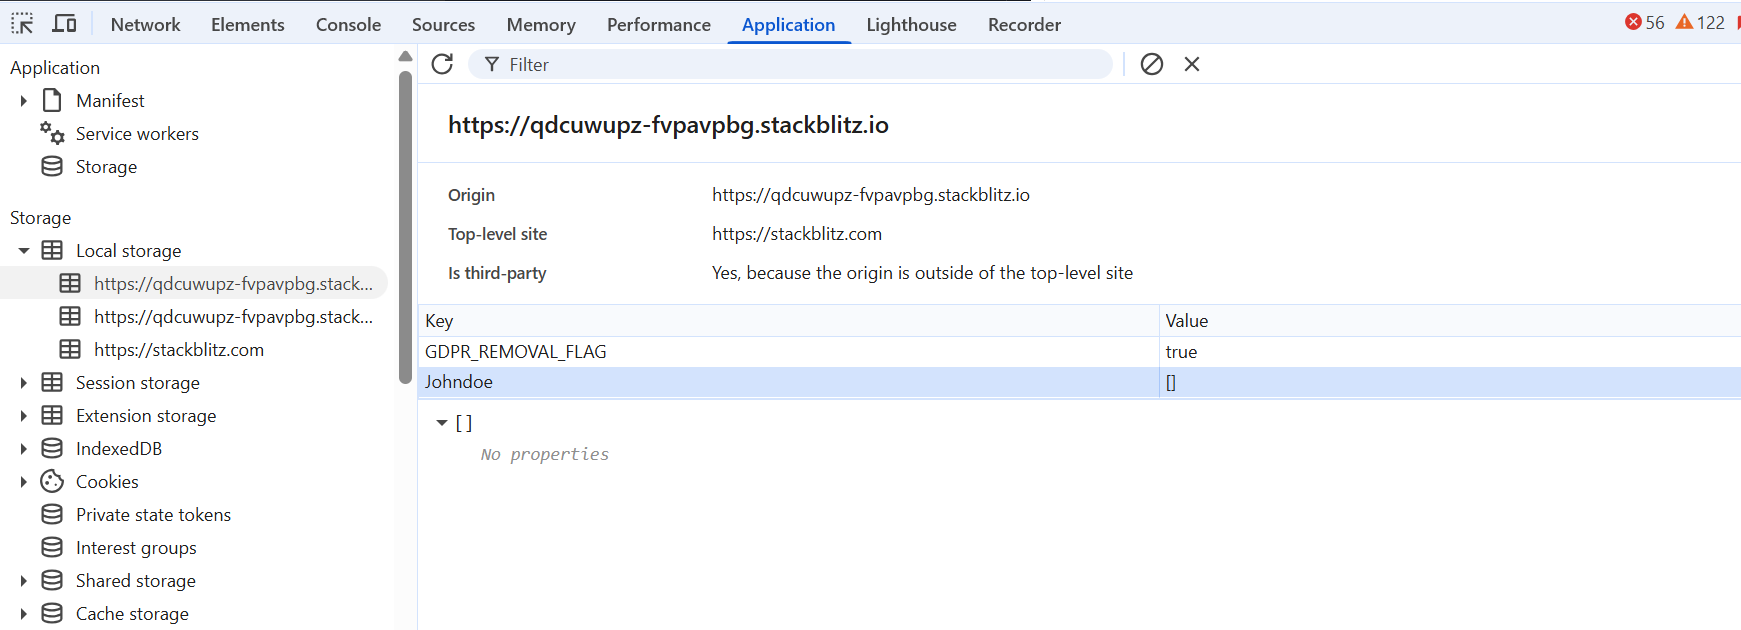The height and width of the screenshot is (630, 1741).
Task: Click the sidebar vertical scrollbar
Action: coord(405,230)
